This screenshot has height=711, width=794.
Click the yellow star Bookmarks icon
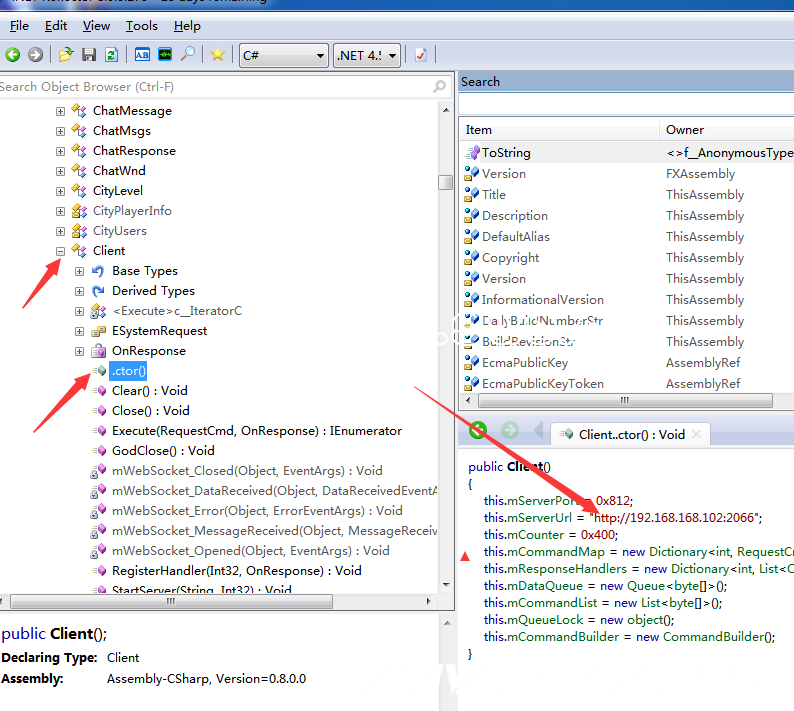217,55
